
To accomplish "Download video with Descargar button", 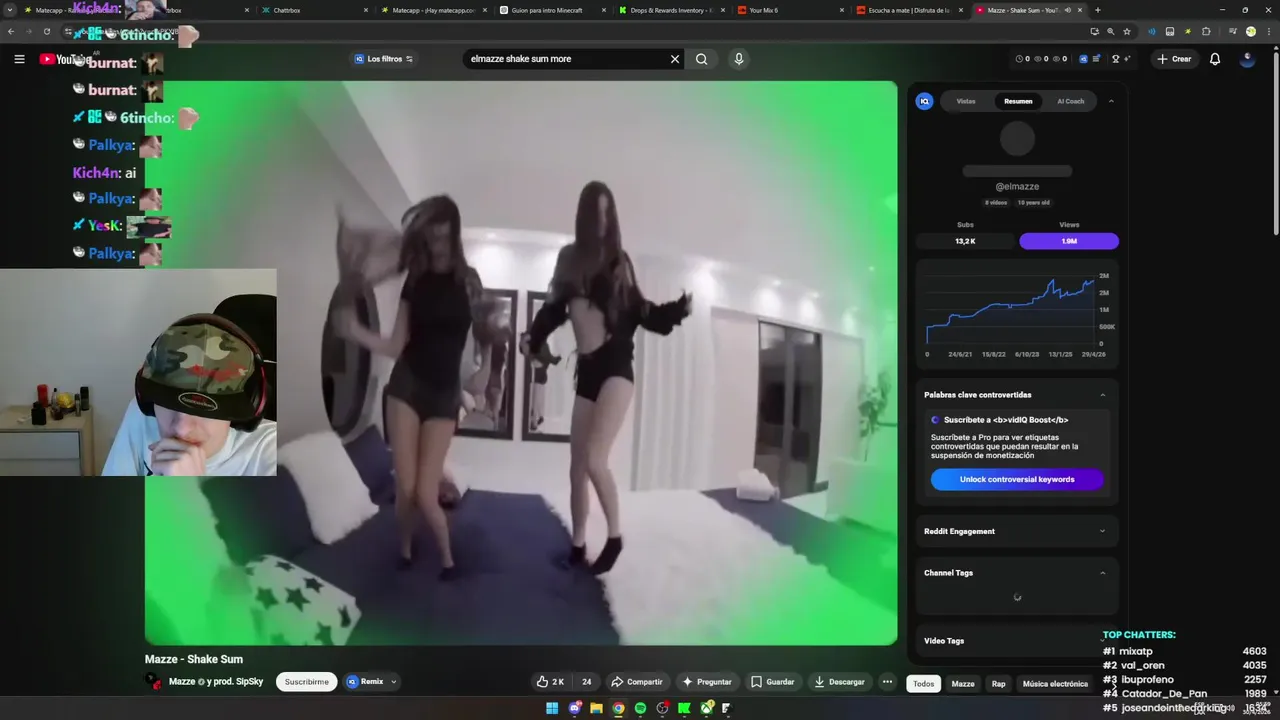I will click(x=839, y=682).
